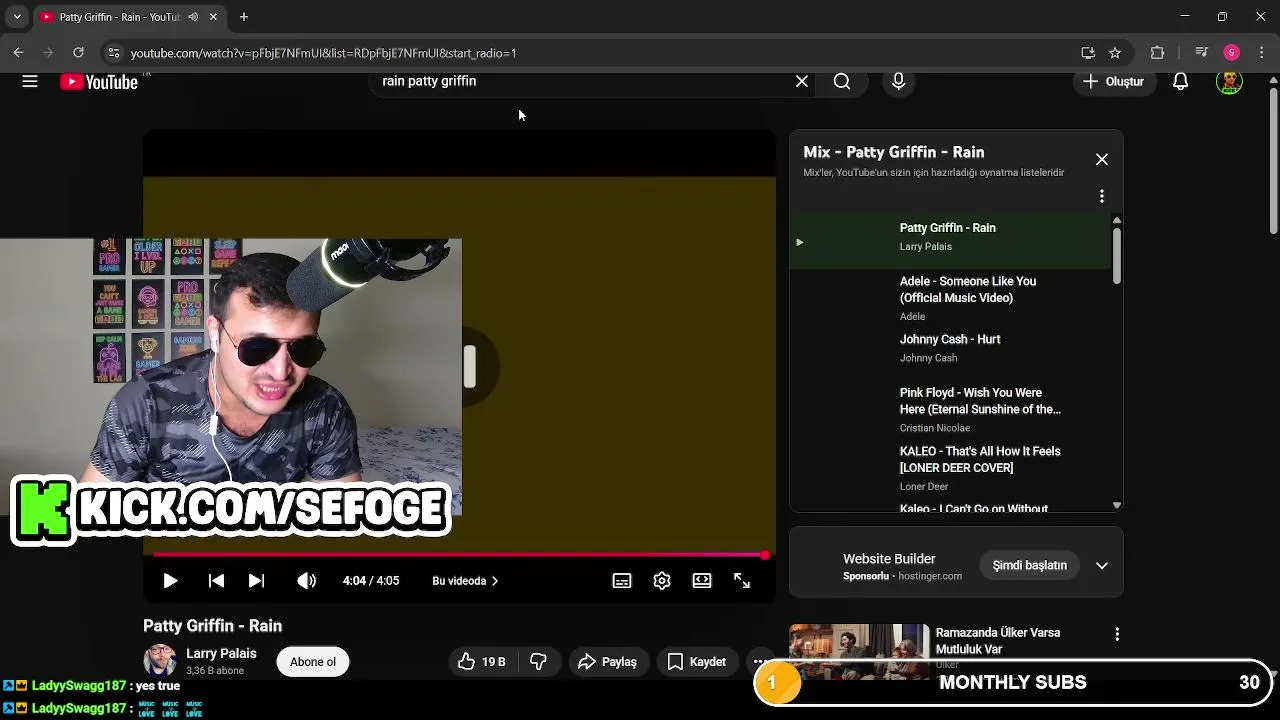Open a new browser tab plus icon

[244, 17]
